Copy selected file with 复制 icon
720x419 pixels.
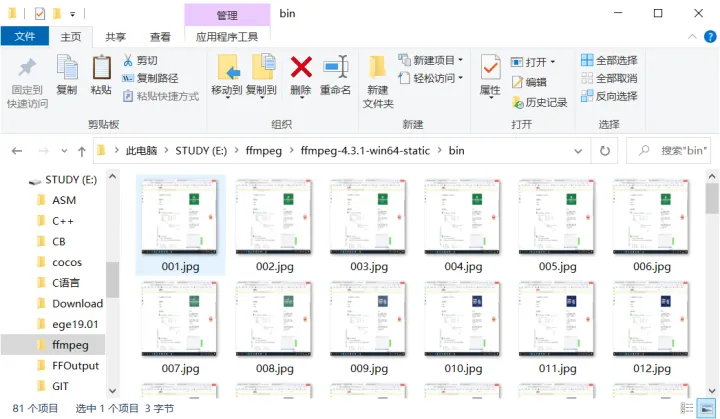coord(67,74)
